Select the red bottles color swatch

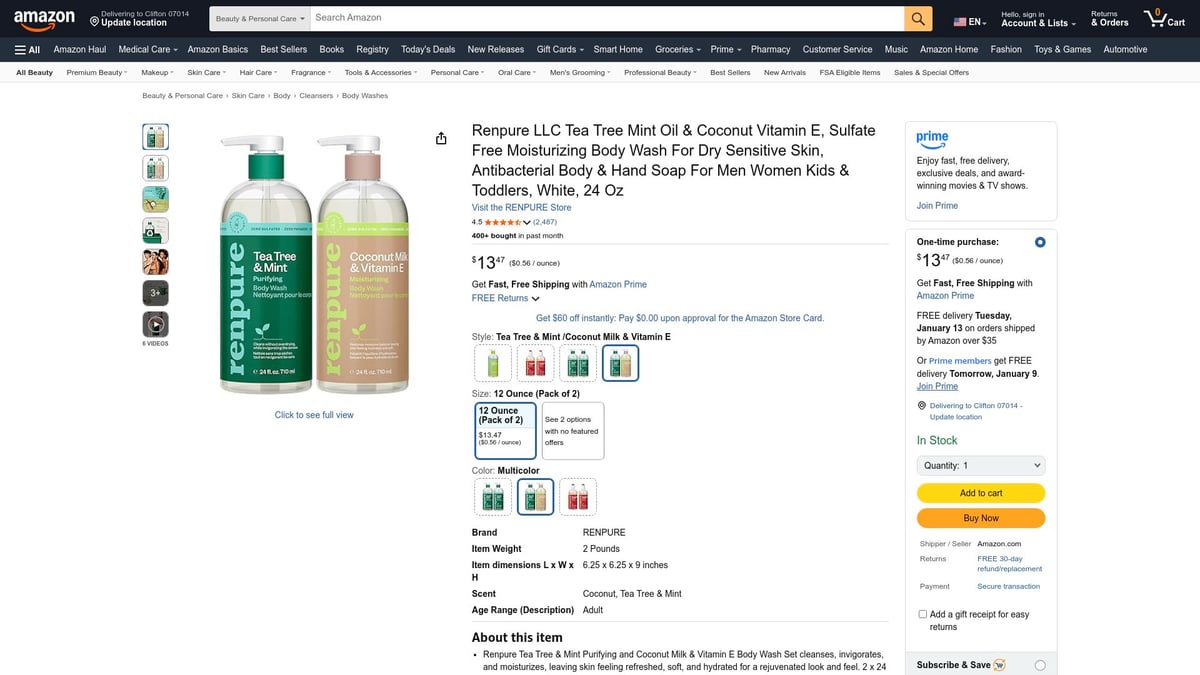coord(578,496)
